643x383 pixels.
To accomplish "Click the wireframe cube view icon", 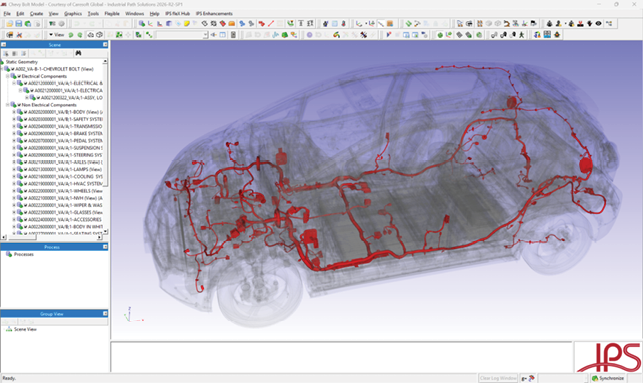I will point(99,34).
